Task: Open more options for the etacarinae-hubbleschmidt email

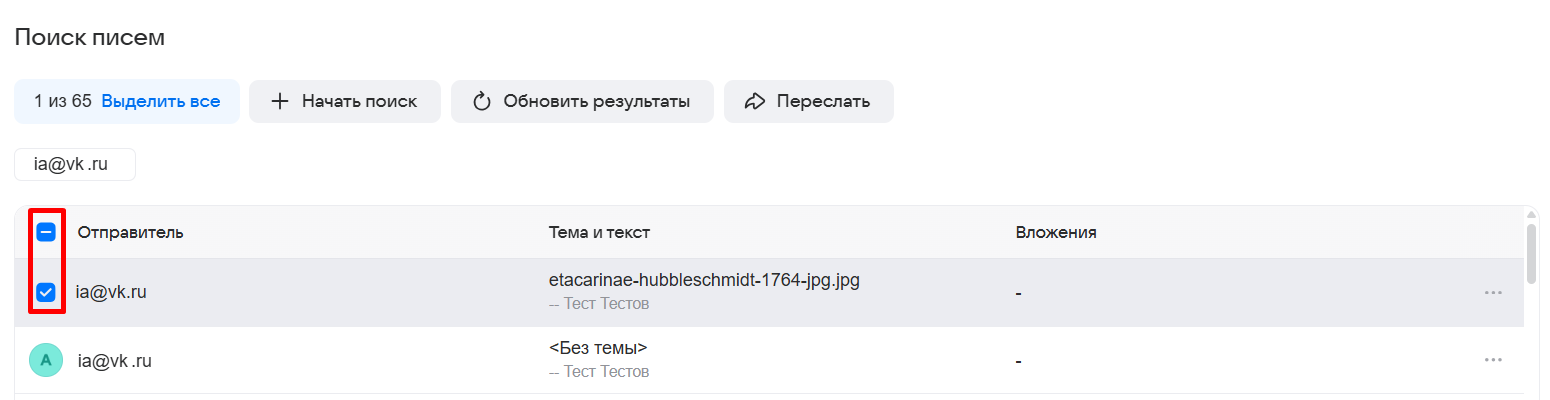Action: click(1493, 293)
